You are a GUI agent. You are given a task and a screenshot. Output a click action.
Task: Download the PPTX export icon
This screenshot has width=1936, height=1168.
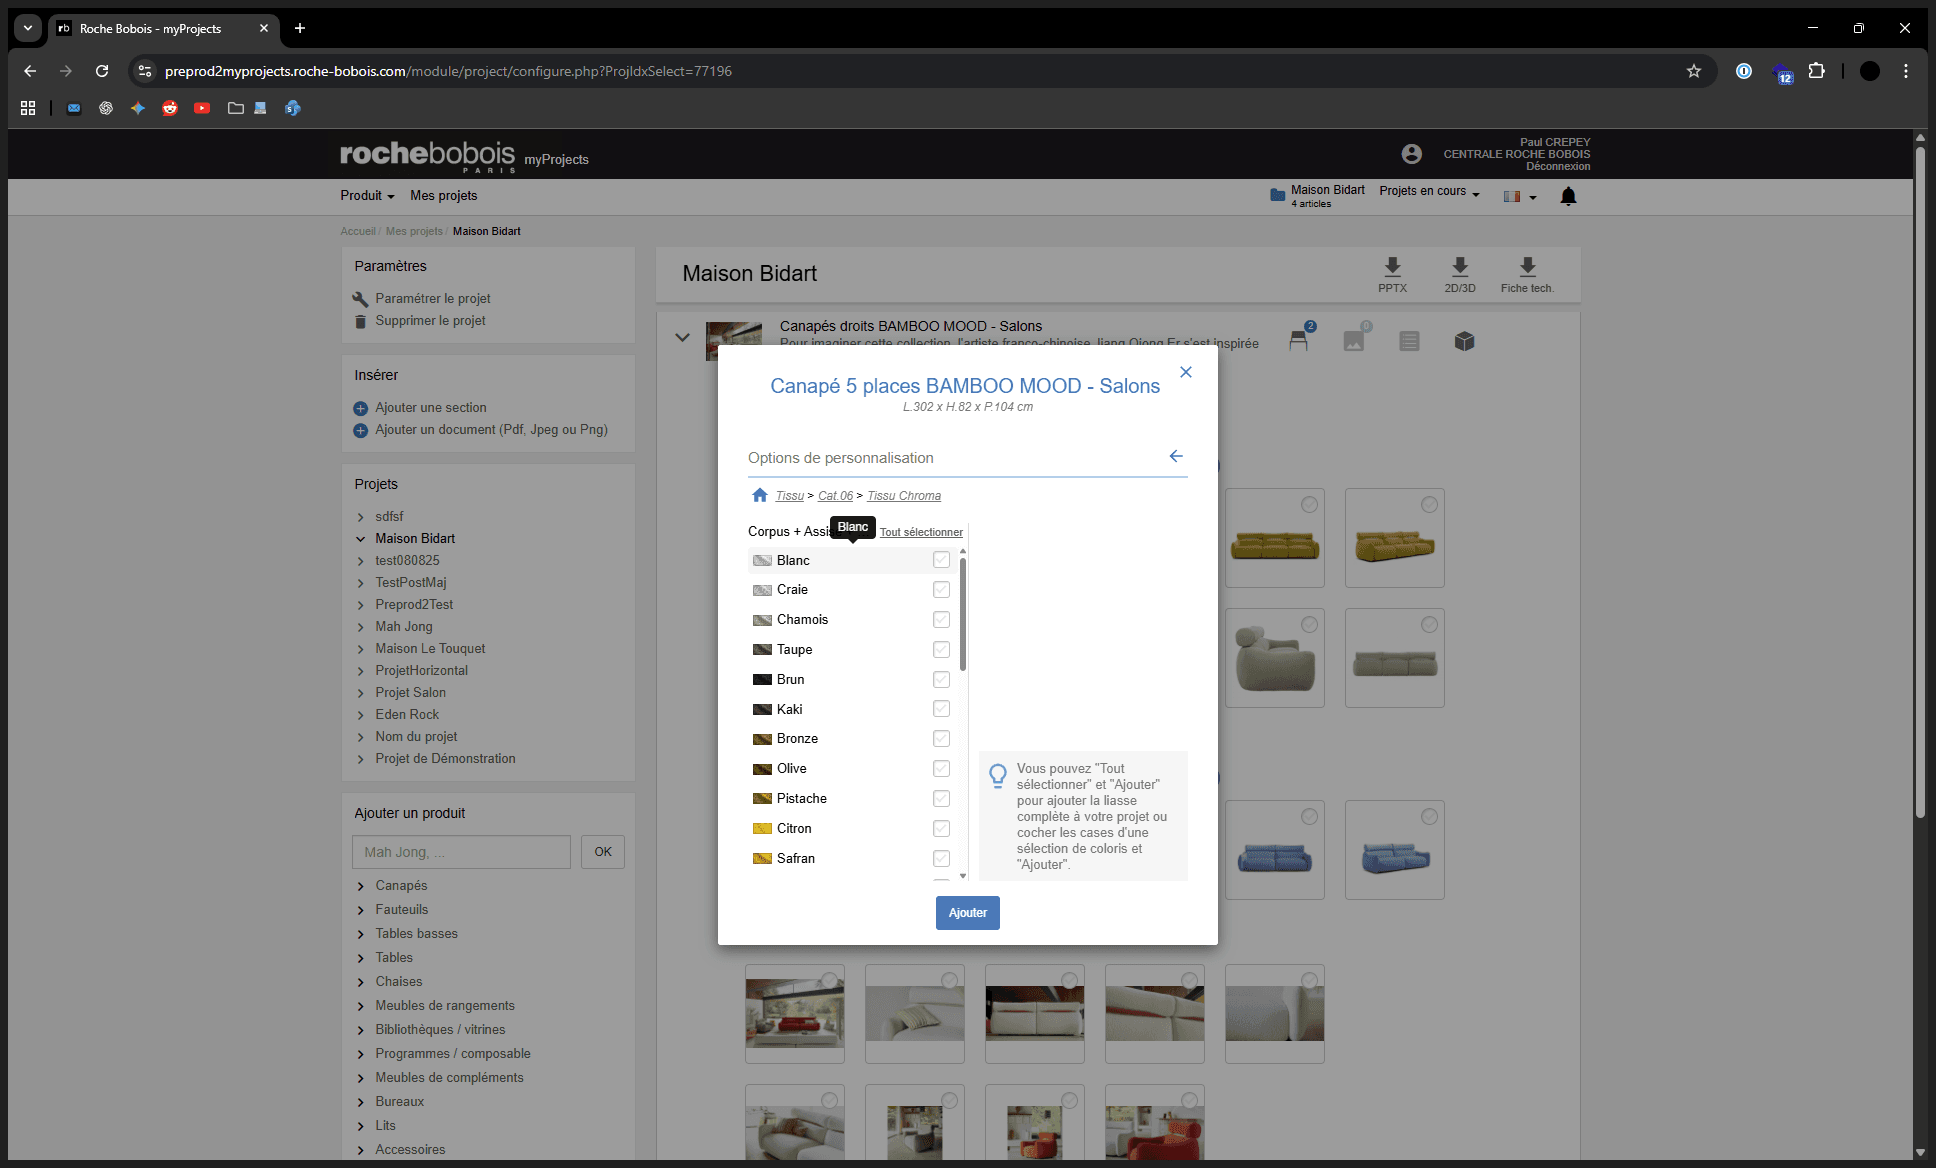coord(1392,266)
